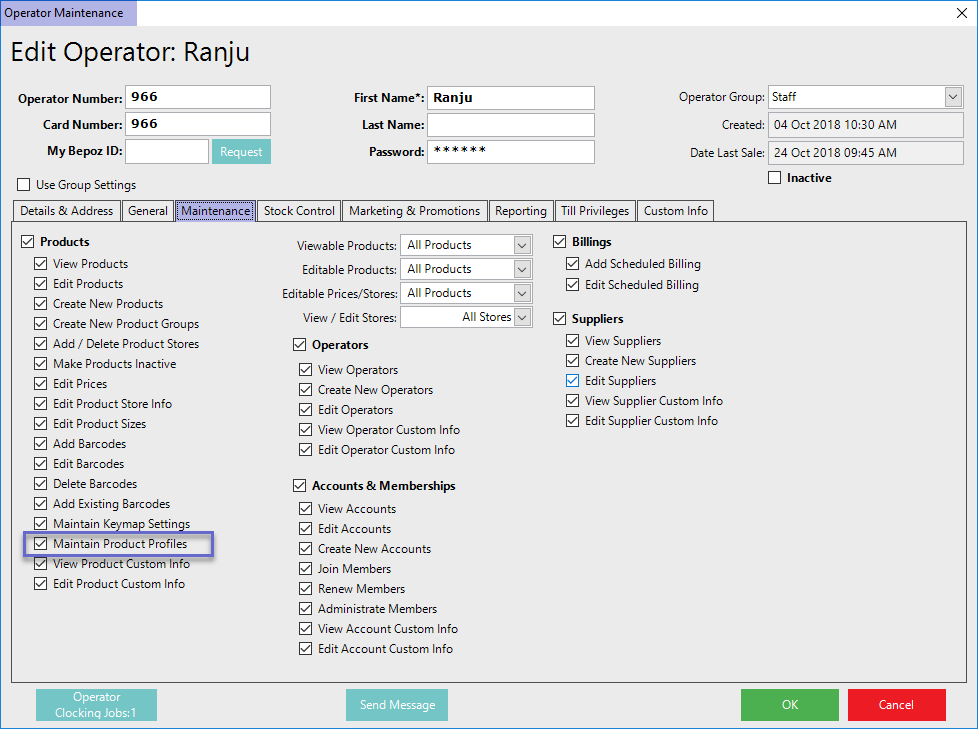Click the green OK button

click(x=789, y=705)
